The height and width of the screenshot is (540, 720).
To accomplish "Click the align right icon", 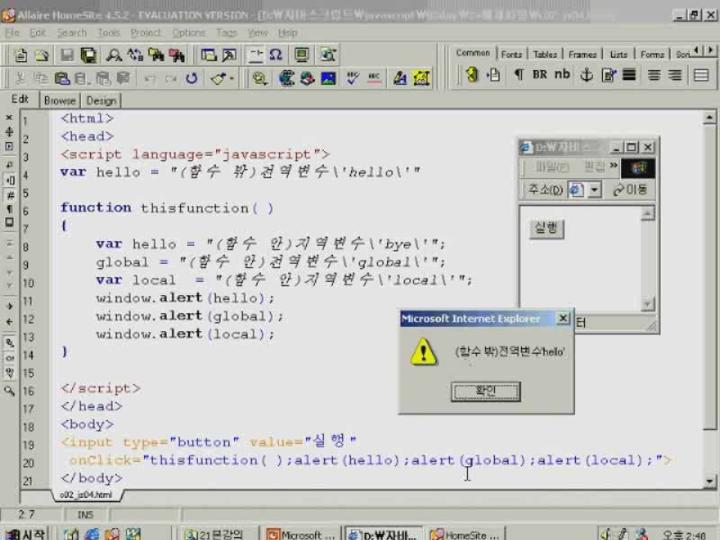I will pyautogui.click(x=675, y=75).
